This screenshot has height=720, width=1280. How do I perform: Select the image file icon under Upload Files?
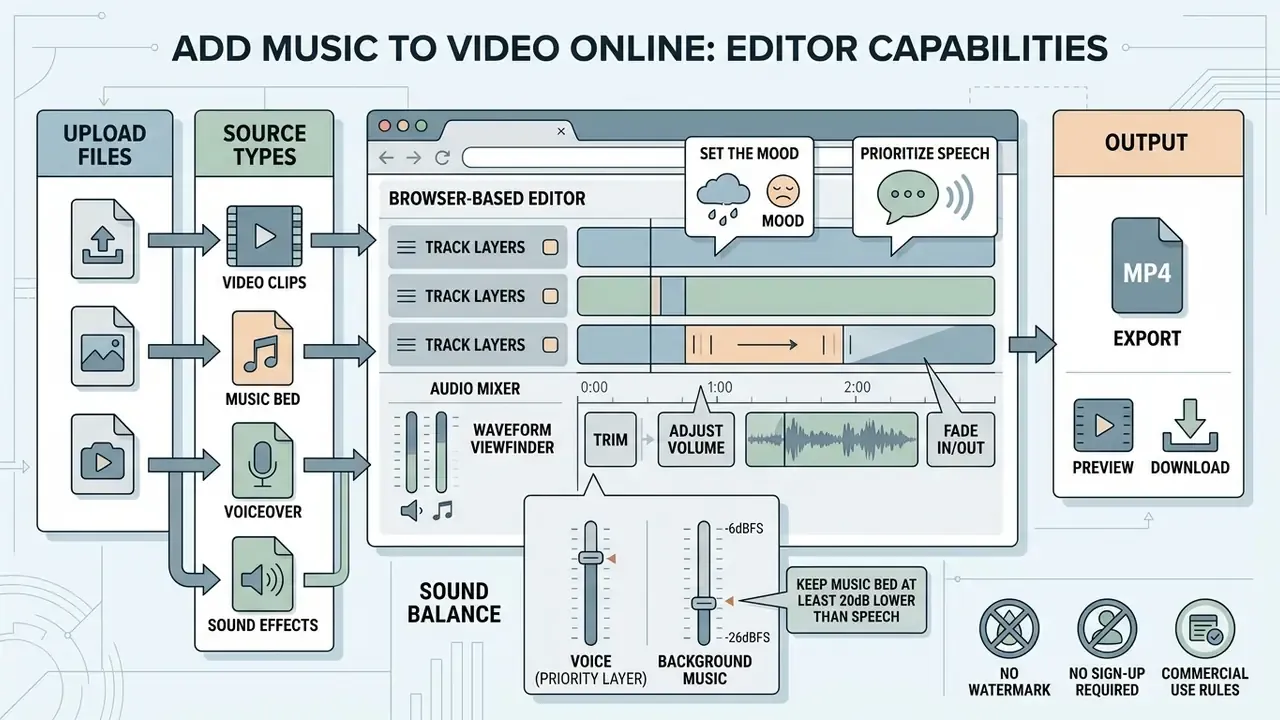coord(102,347)
